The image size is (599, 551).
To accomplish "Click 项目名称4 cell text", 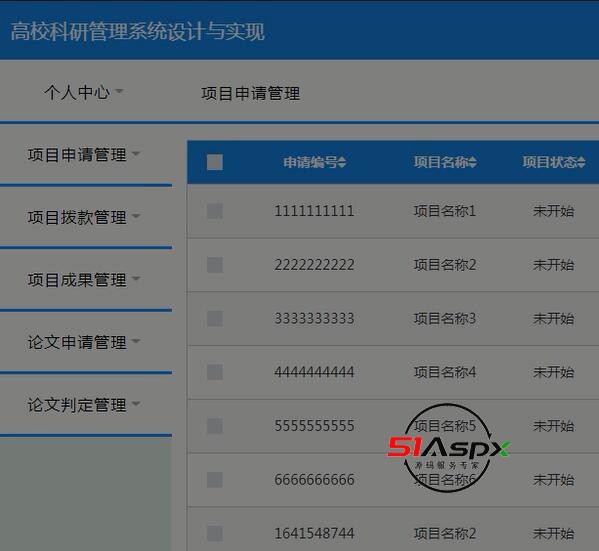I will 445,372.
